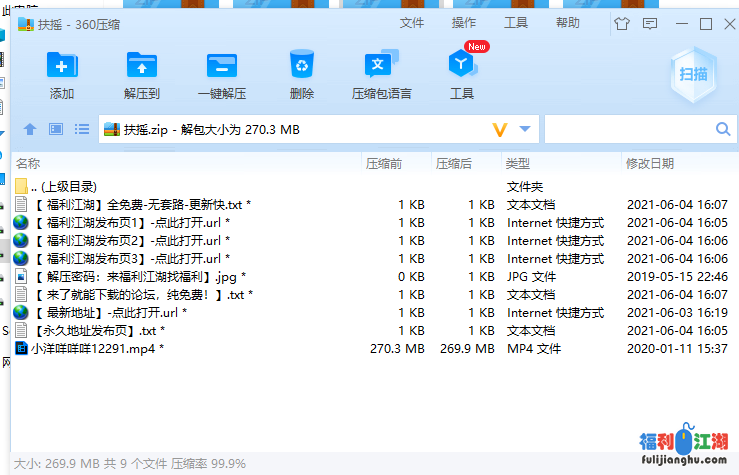Screen dimensions: 739x475
Task: Click inside the search input field
Action: (628, 129)
